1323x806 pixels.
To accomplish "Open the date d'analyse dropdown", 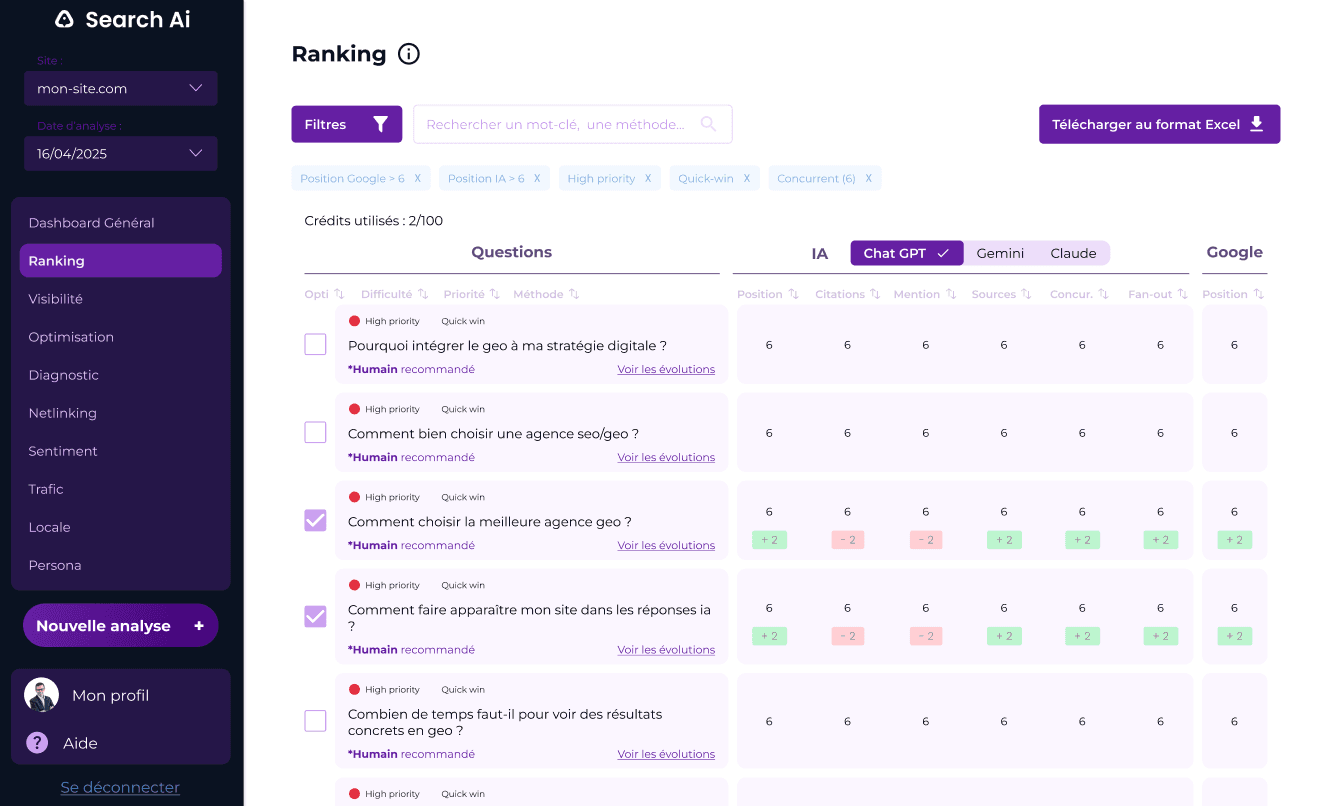I will point(120,153).
